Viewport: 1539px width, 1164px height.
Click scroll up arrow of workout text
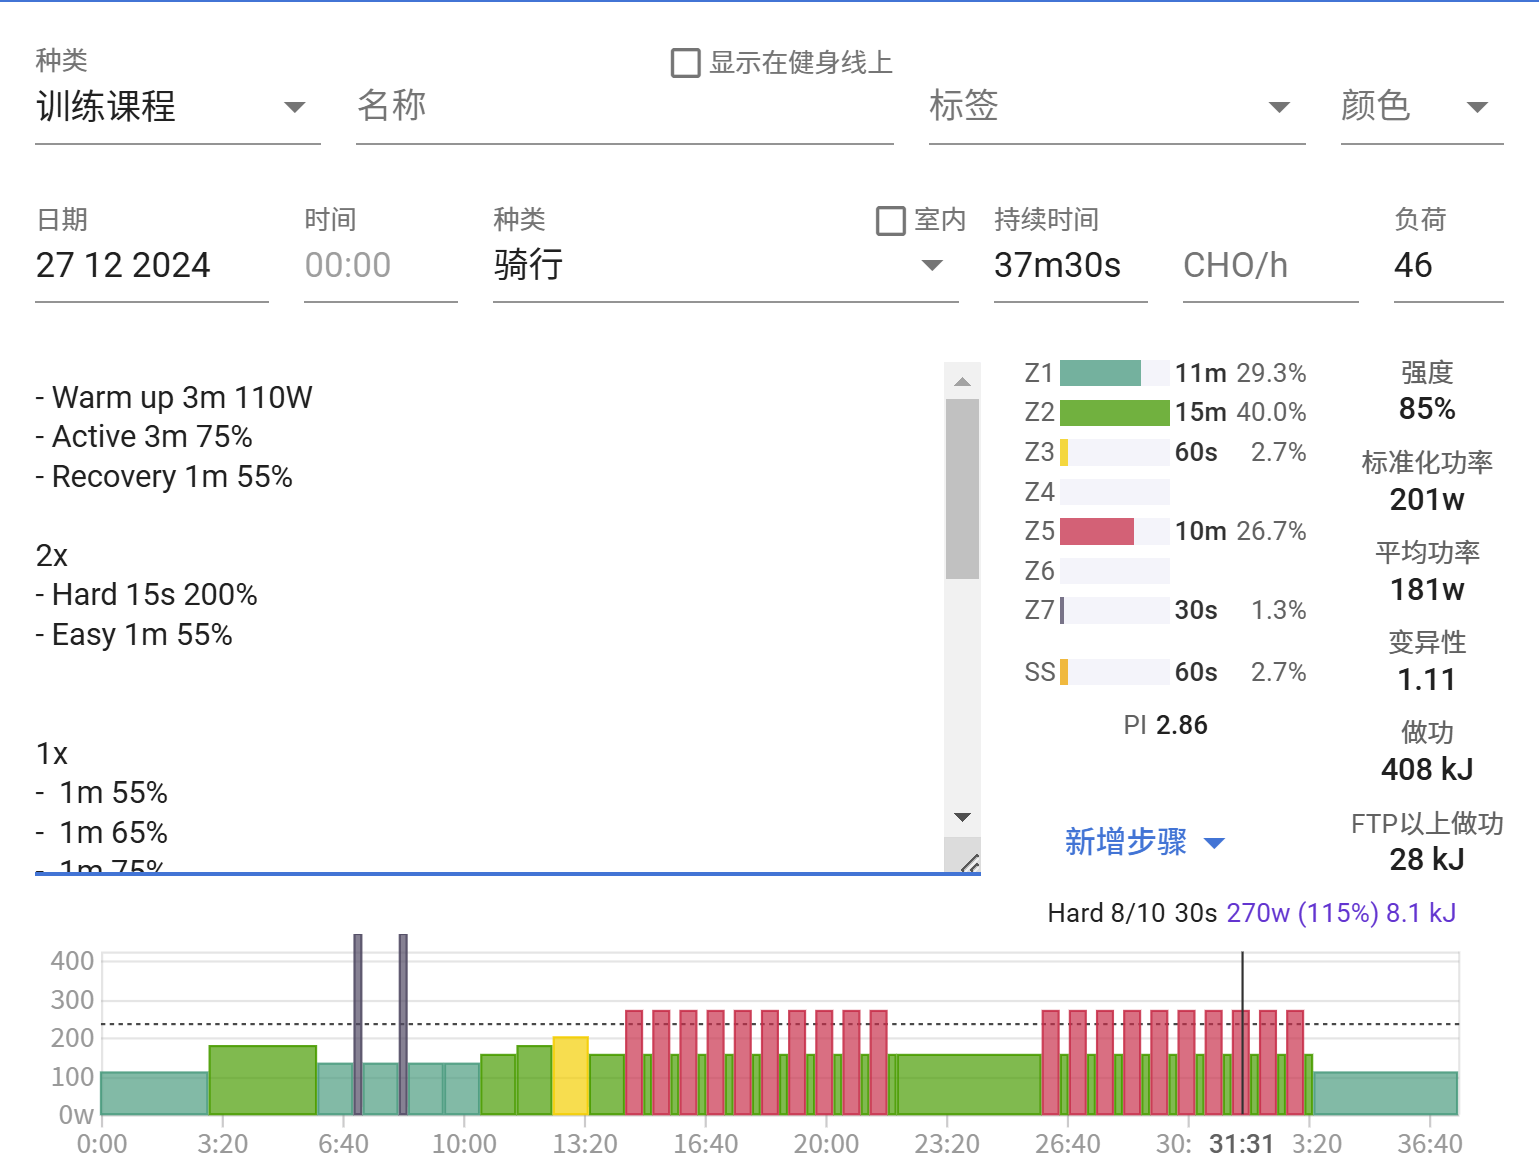click(962, 382)
